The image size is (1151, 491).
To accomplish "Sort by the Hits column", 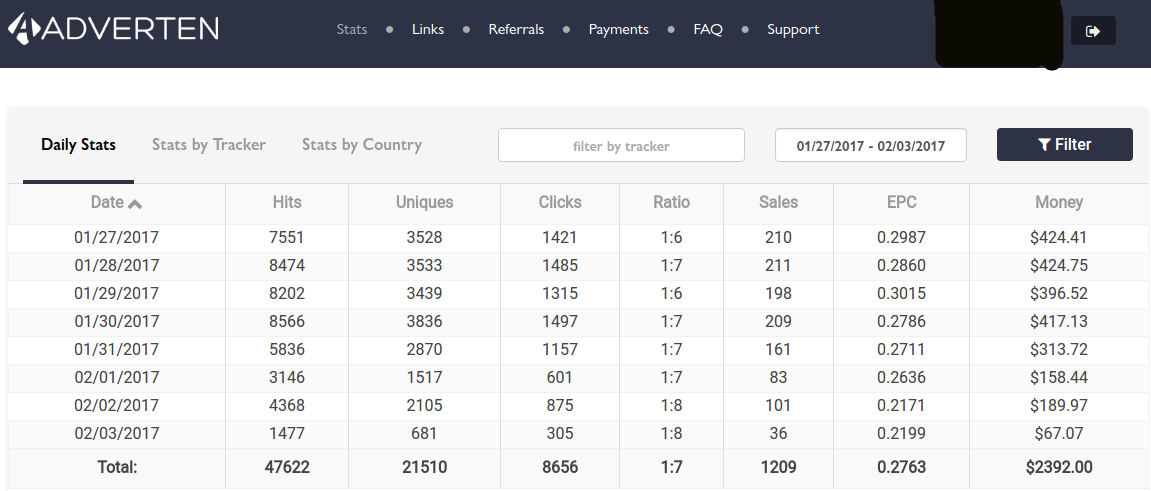I will coord(286,203).
